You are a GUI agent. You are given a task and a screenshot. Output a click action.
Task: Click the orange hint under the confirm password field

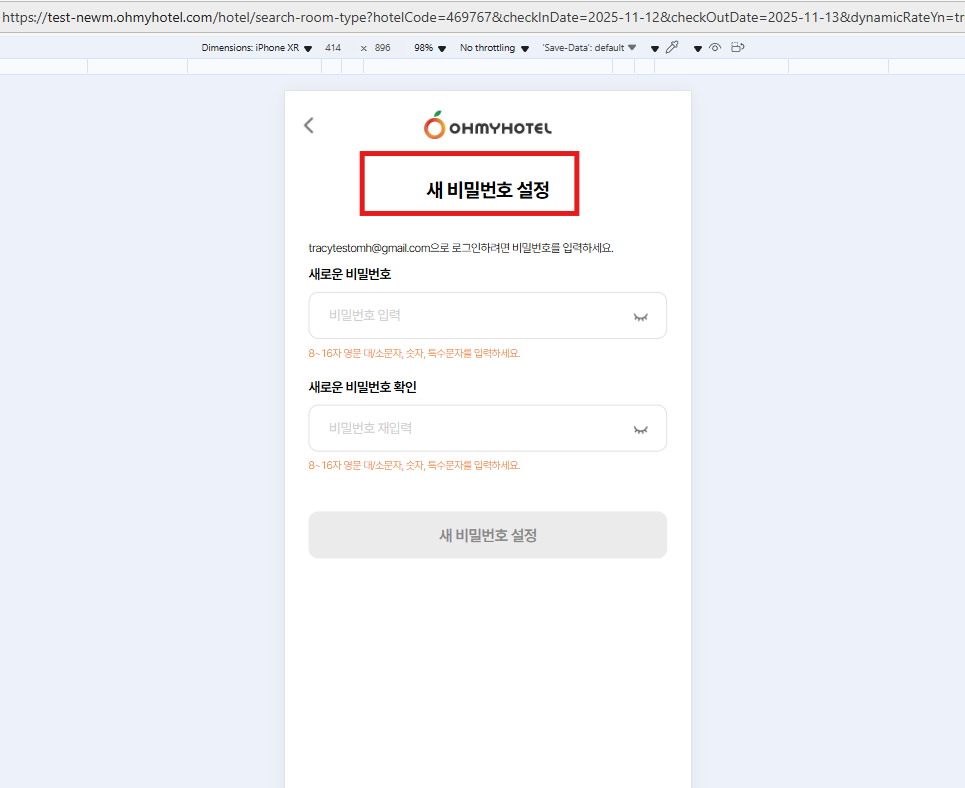coord(414,465)
